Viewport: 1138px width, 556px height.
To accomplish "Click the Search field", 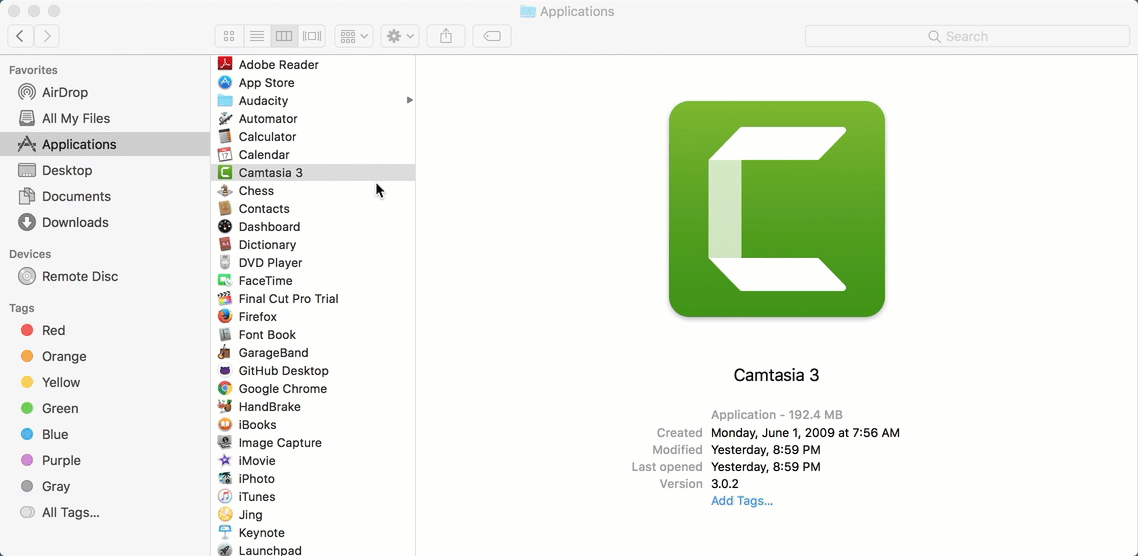I will click(x=967, y=36).
